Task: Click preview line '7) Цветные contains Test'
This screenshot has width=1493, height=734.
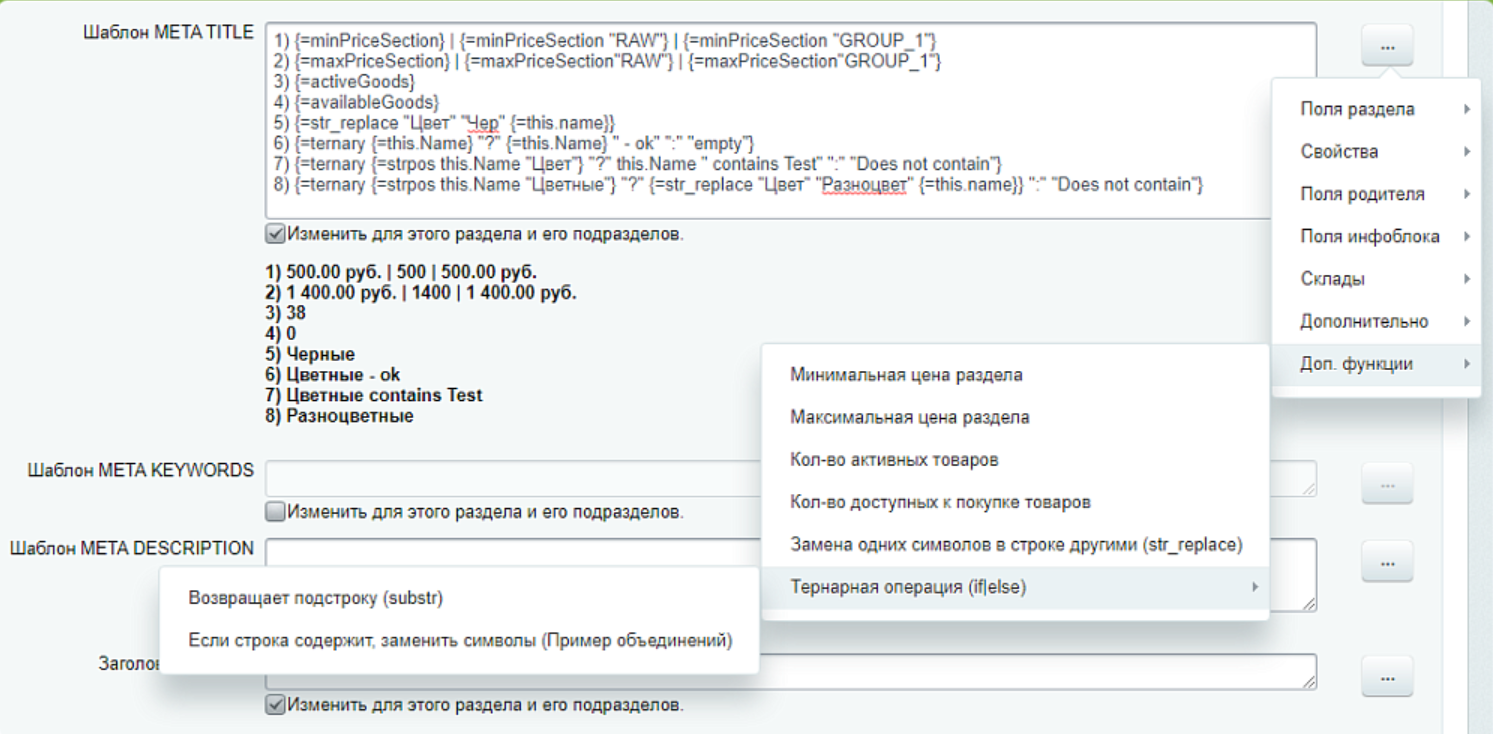Action: (374, 395)
